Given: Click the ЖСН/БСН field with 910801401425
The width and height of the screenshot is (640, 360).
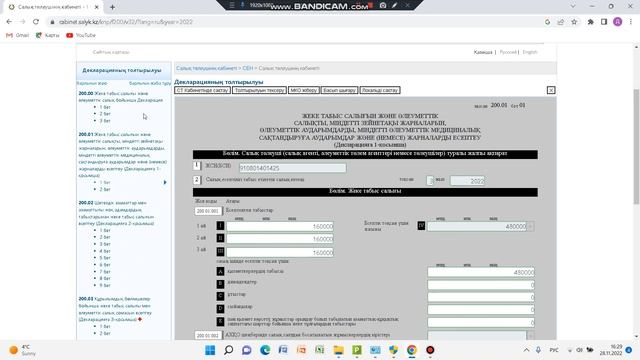Looking at the screenshot, I should pos(293,168).
